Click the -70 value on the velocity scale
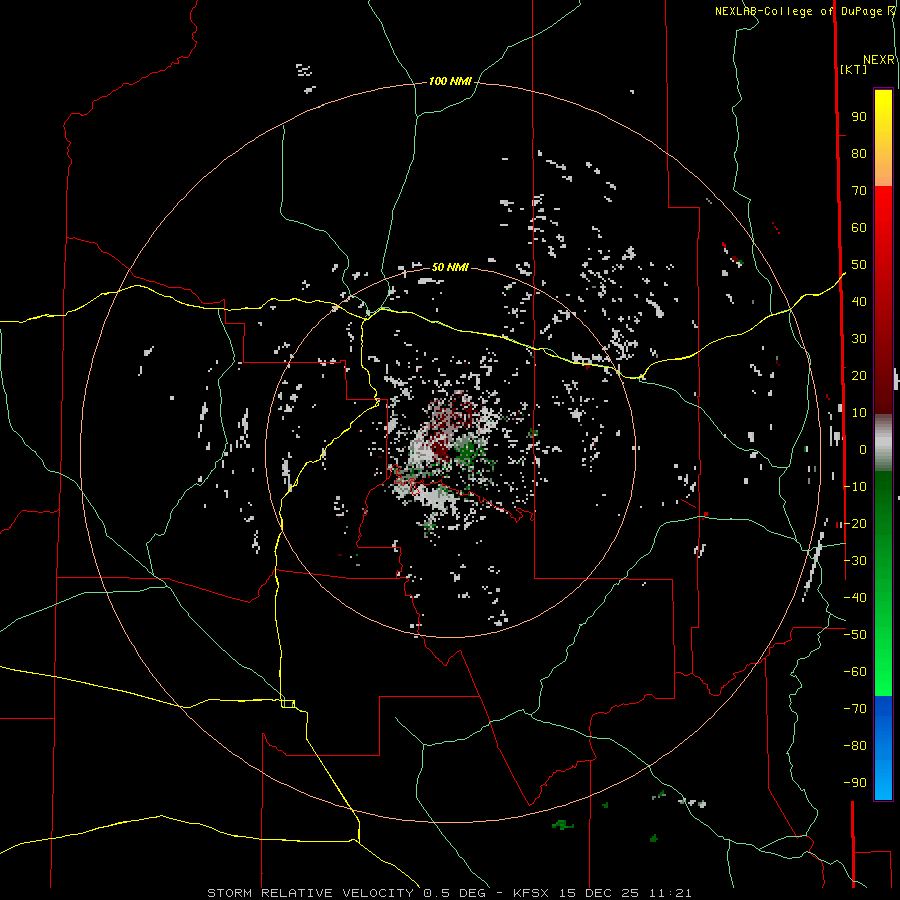The height and width of the screenshot is (900, 900). click(x=855, y=709)
